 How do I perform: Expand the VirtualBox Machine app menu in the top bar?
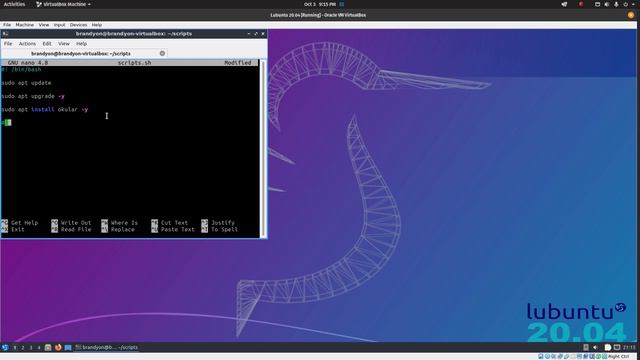coord(63,4)
